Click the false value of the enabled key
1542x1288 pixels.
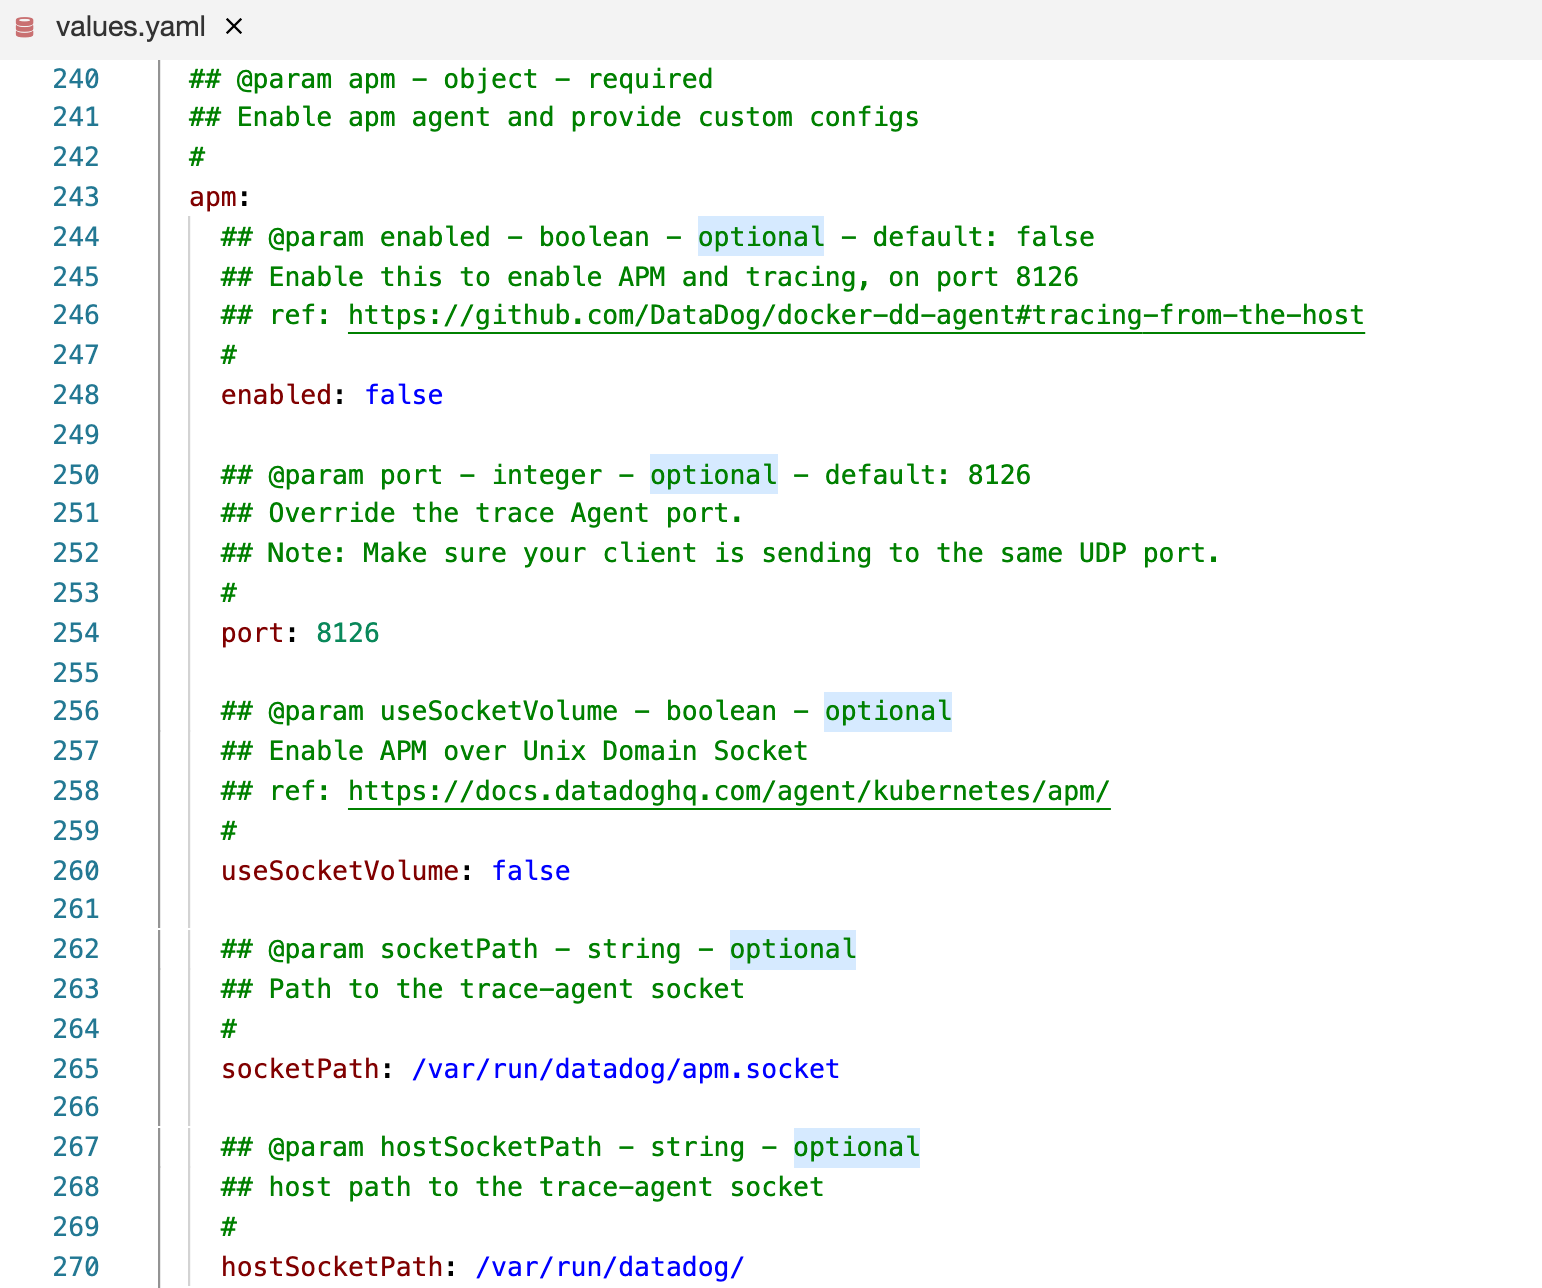click(x=403, y=395)
